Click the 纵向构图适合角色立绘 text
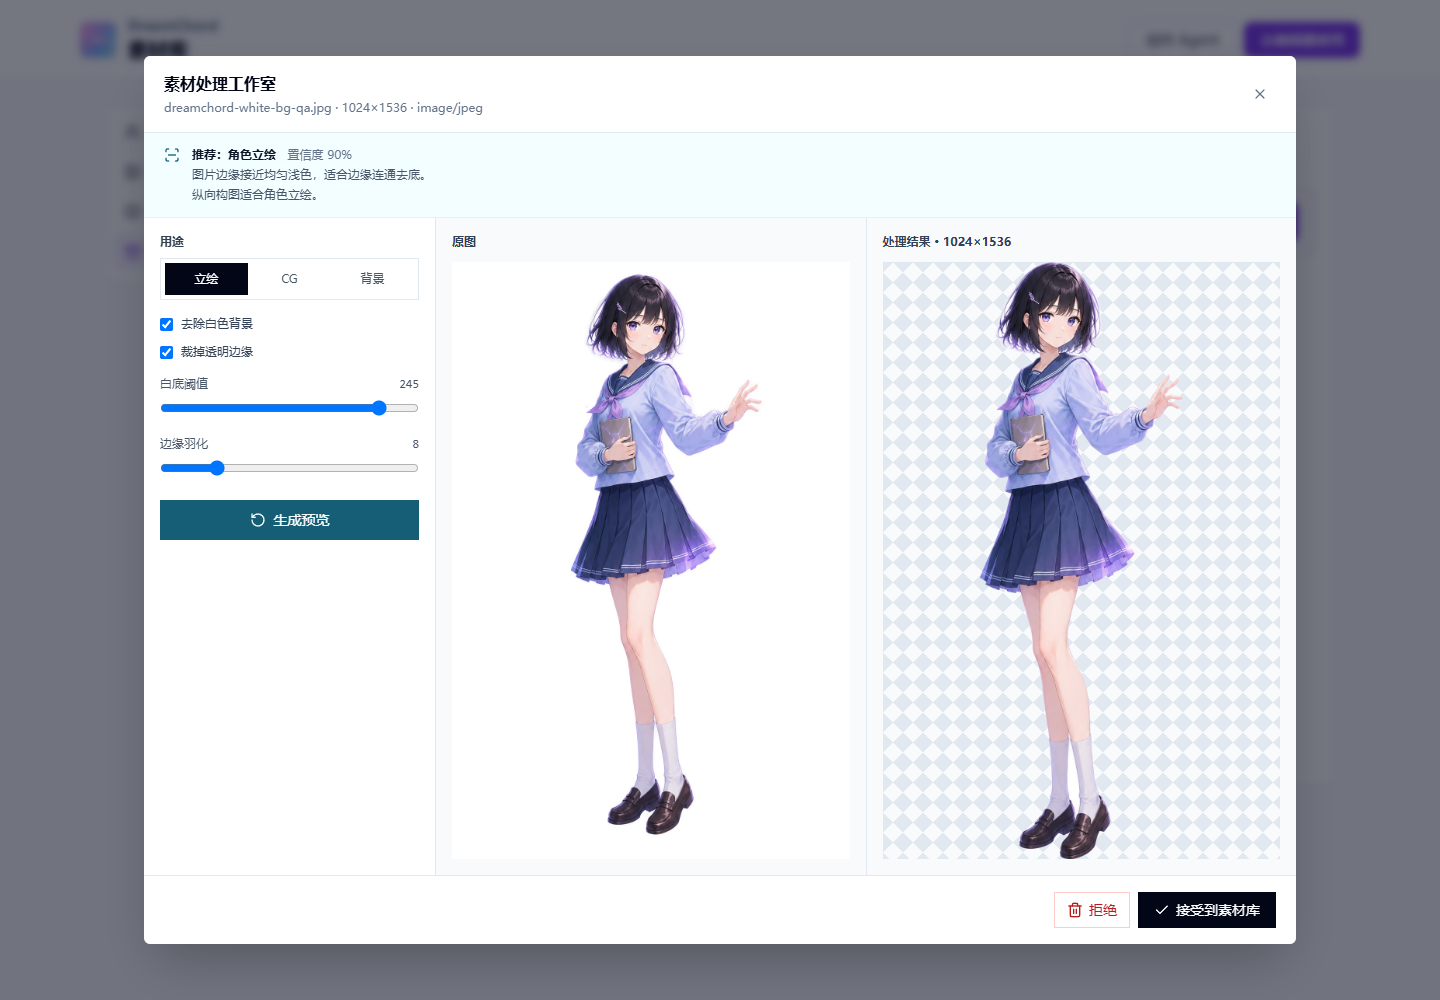Viewport: 1440px width, 1000px height. 258,195
